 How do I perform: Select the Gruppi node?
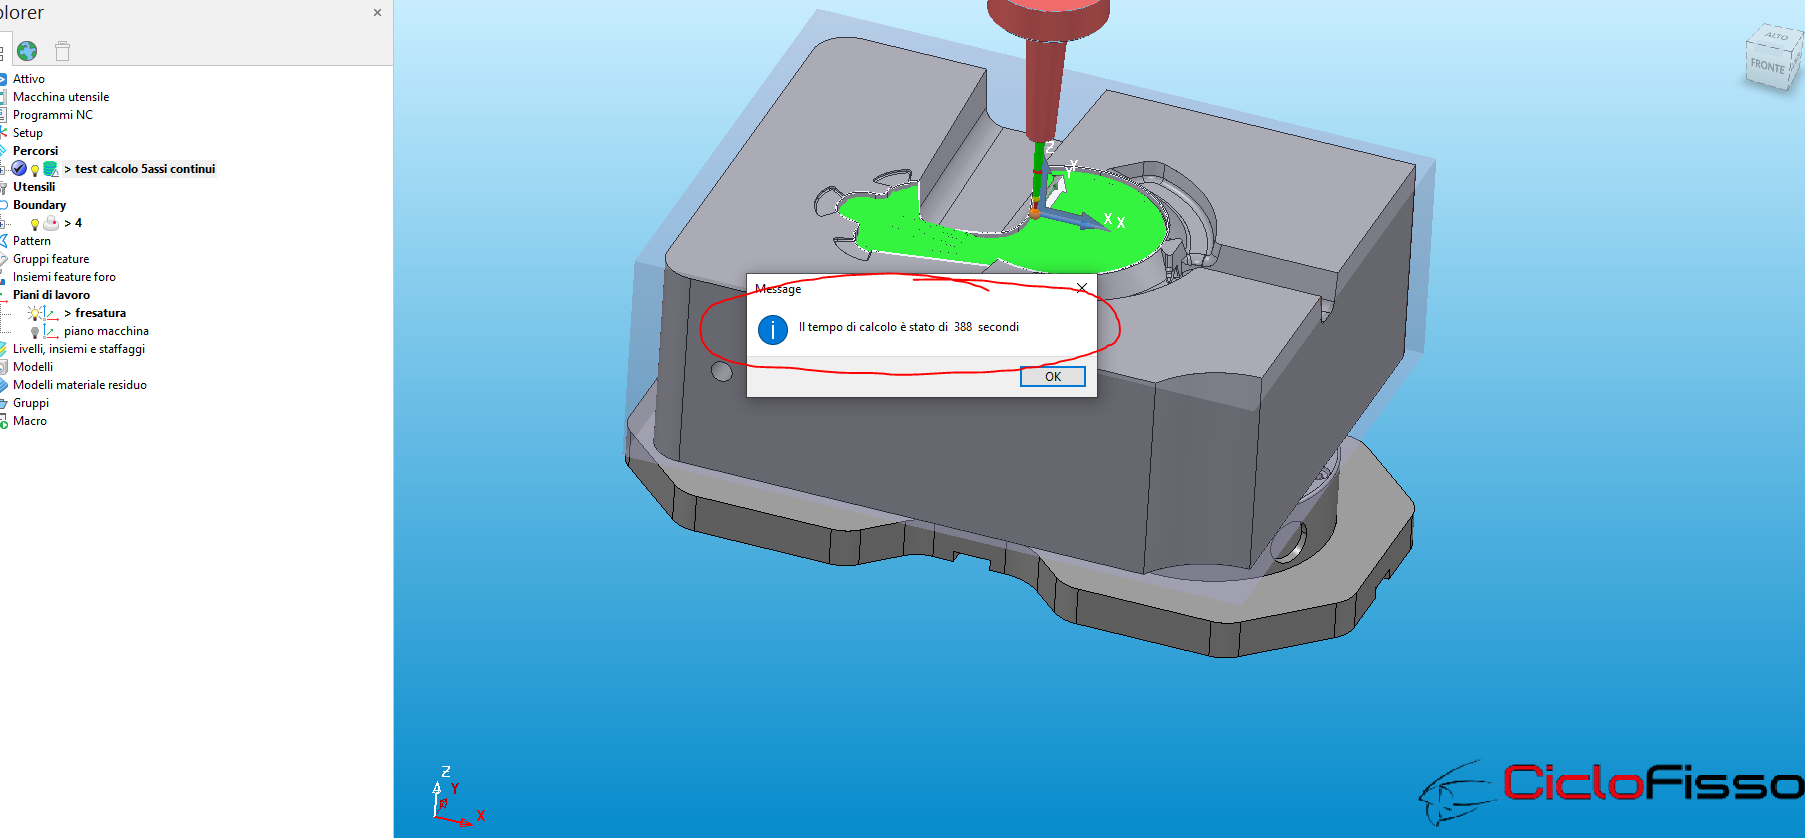pos(30,403)
